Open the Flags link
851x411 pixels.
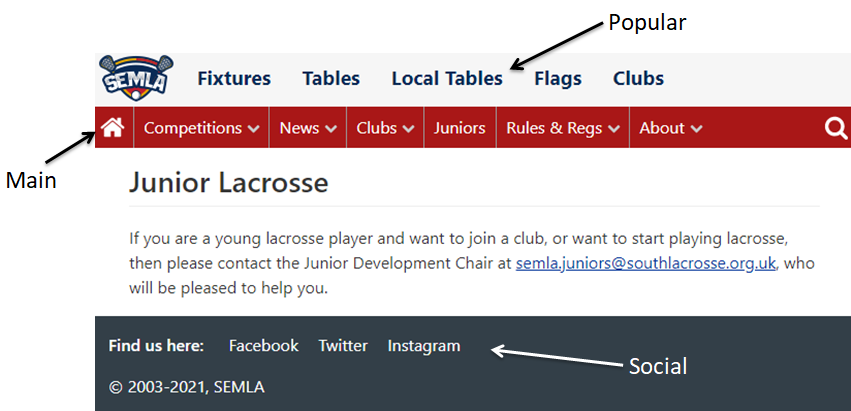(558, 79)
